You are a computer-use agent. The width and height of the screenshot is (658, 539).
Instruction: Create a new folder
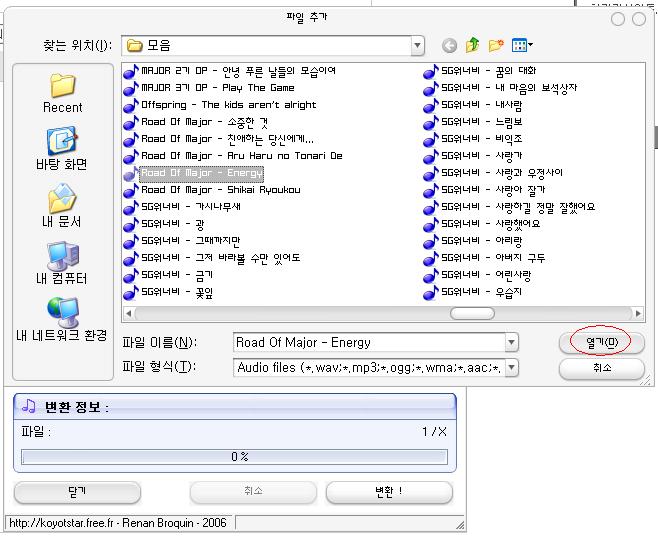[496, 45]
